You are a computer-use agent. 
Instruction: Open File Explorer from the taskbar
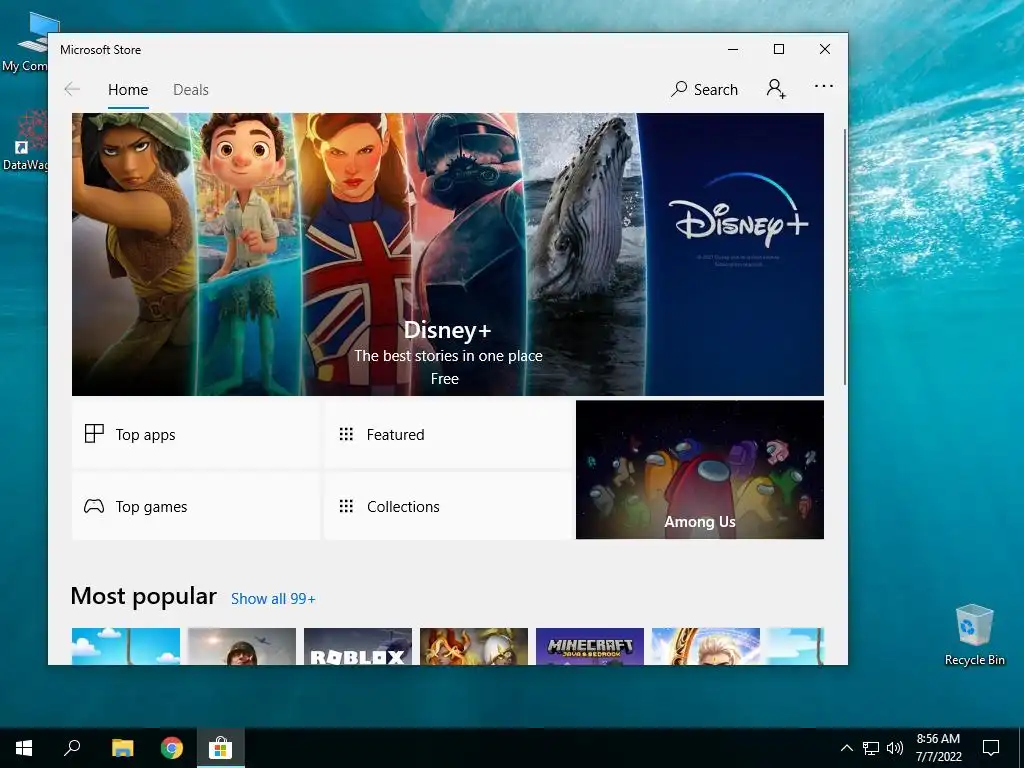coord(122,748)
